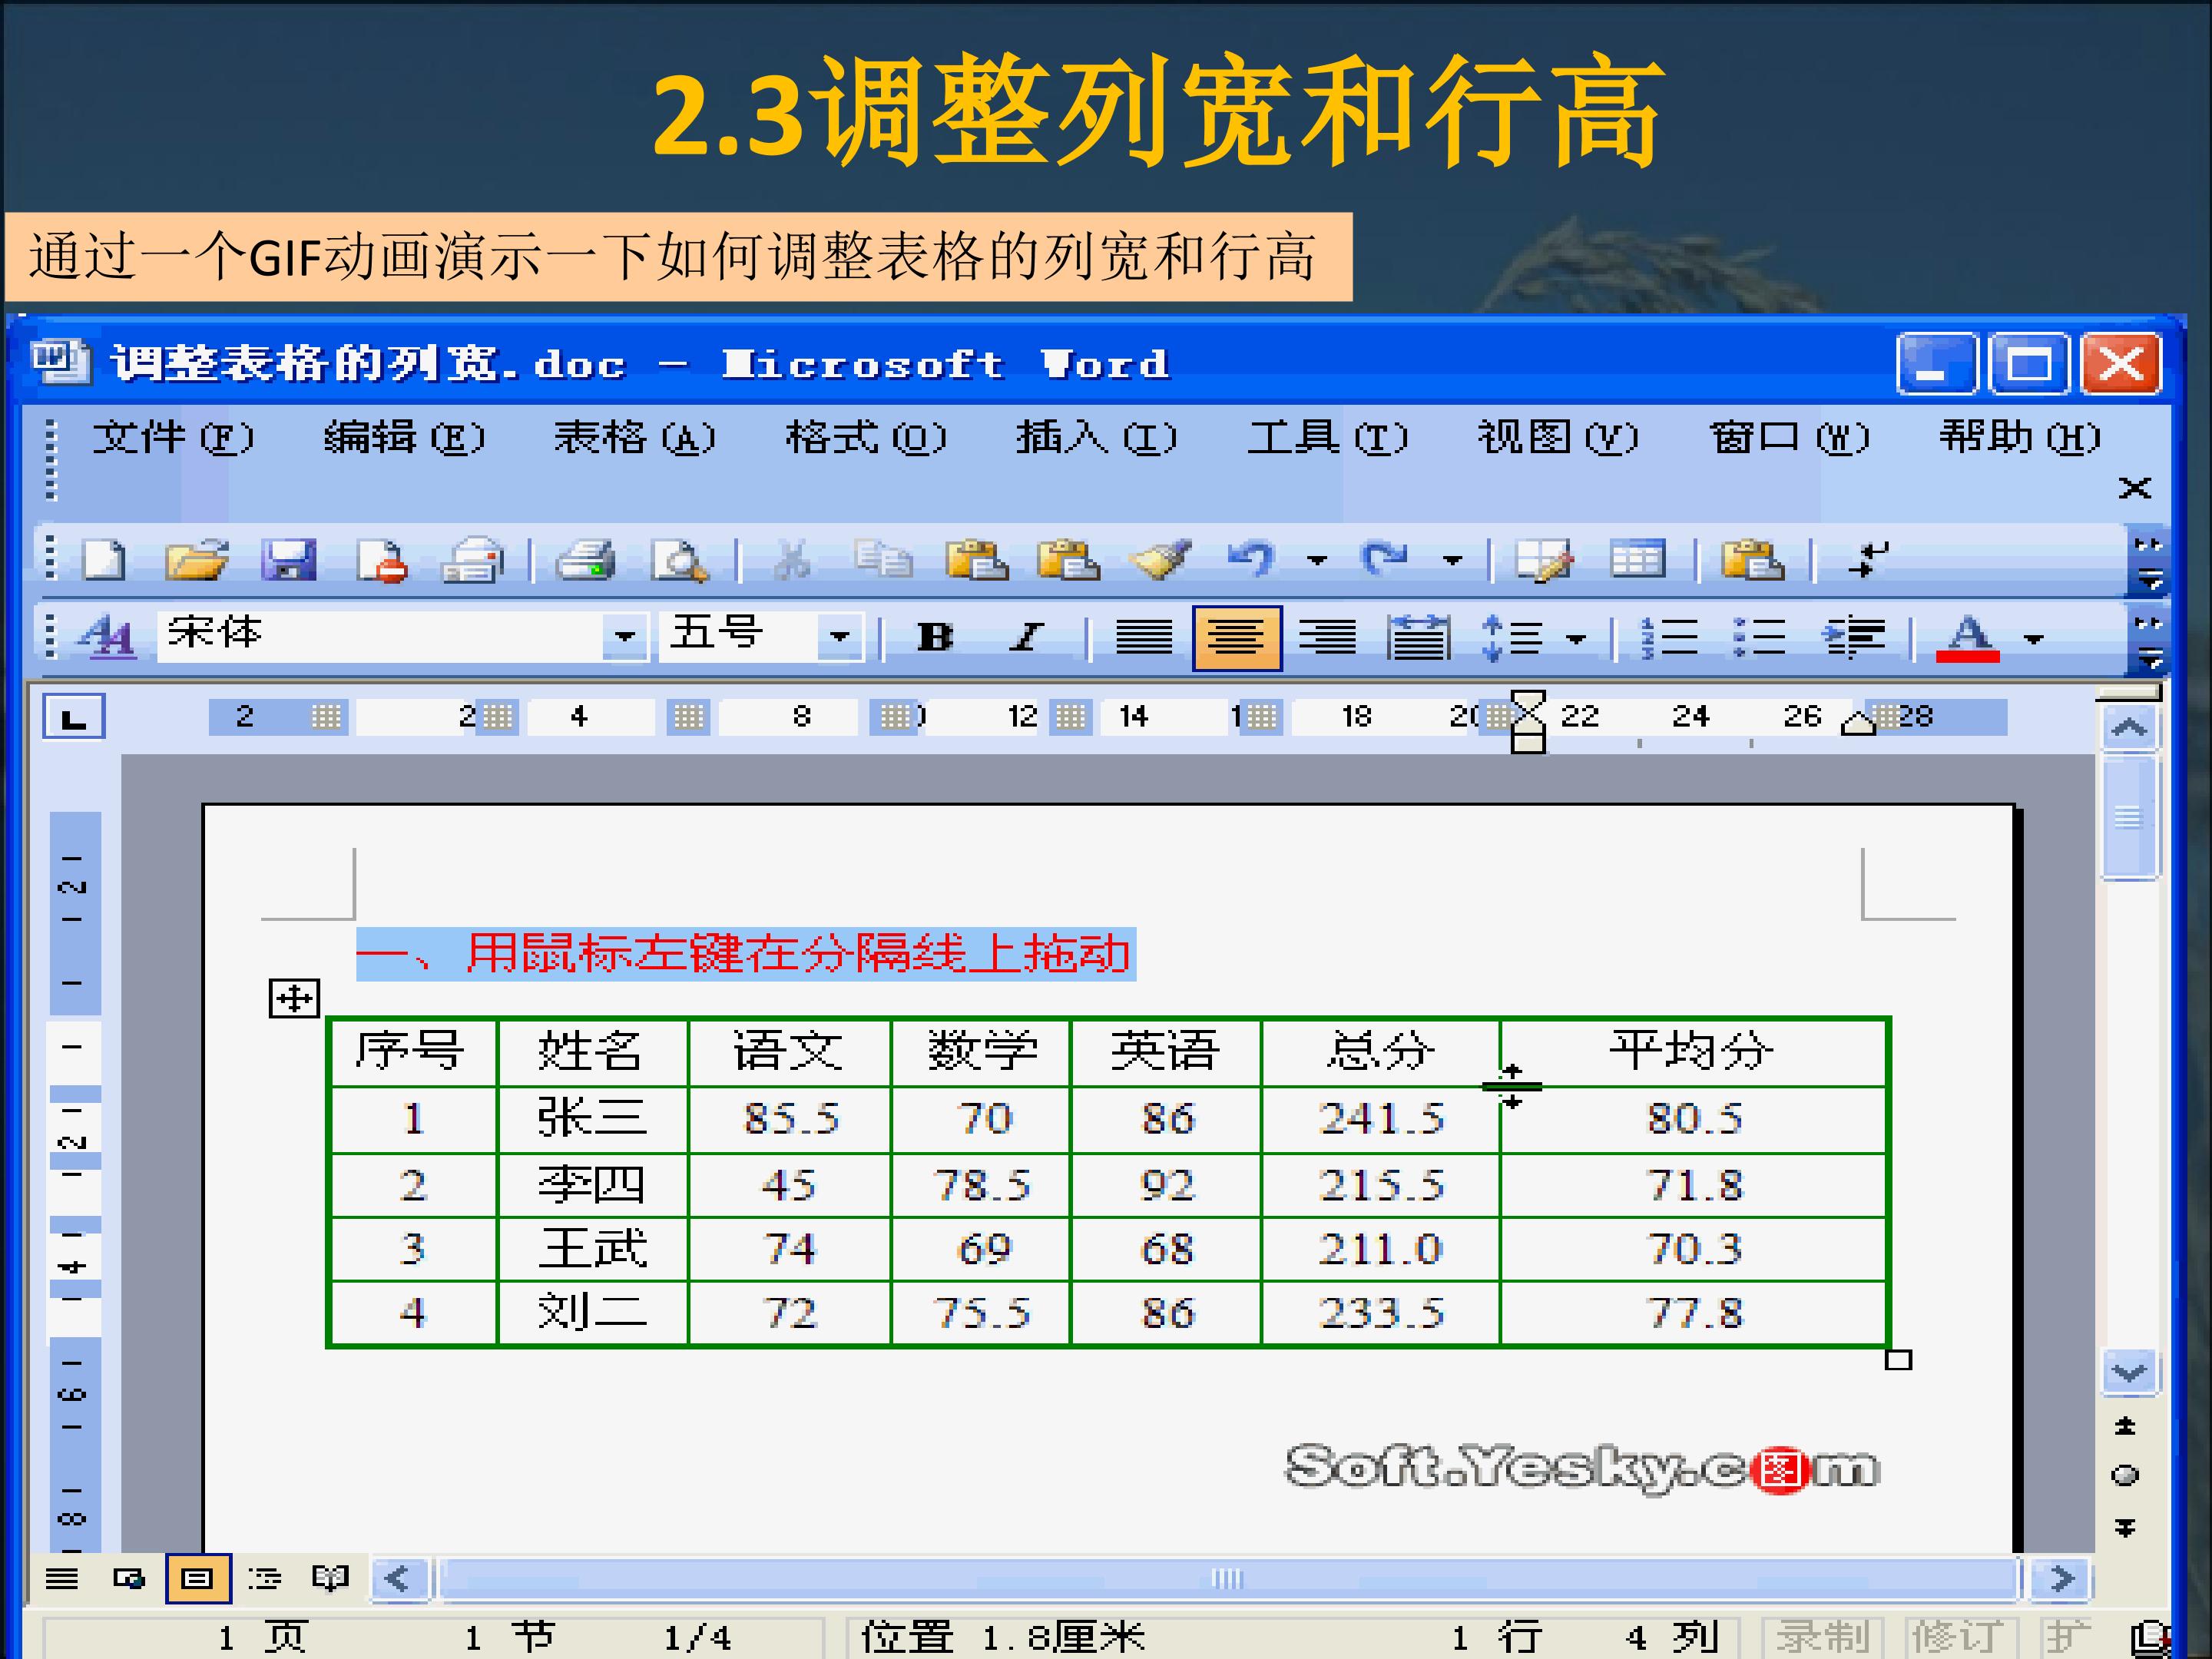The height and width of the screenshot is (1659, 2212).
Task: Click the Undo arrow icon
Action: [1251, 558]
